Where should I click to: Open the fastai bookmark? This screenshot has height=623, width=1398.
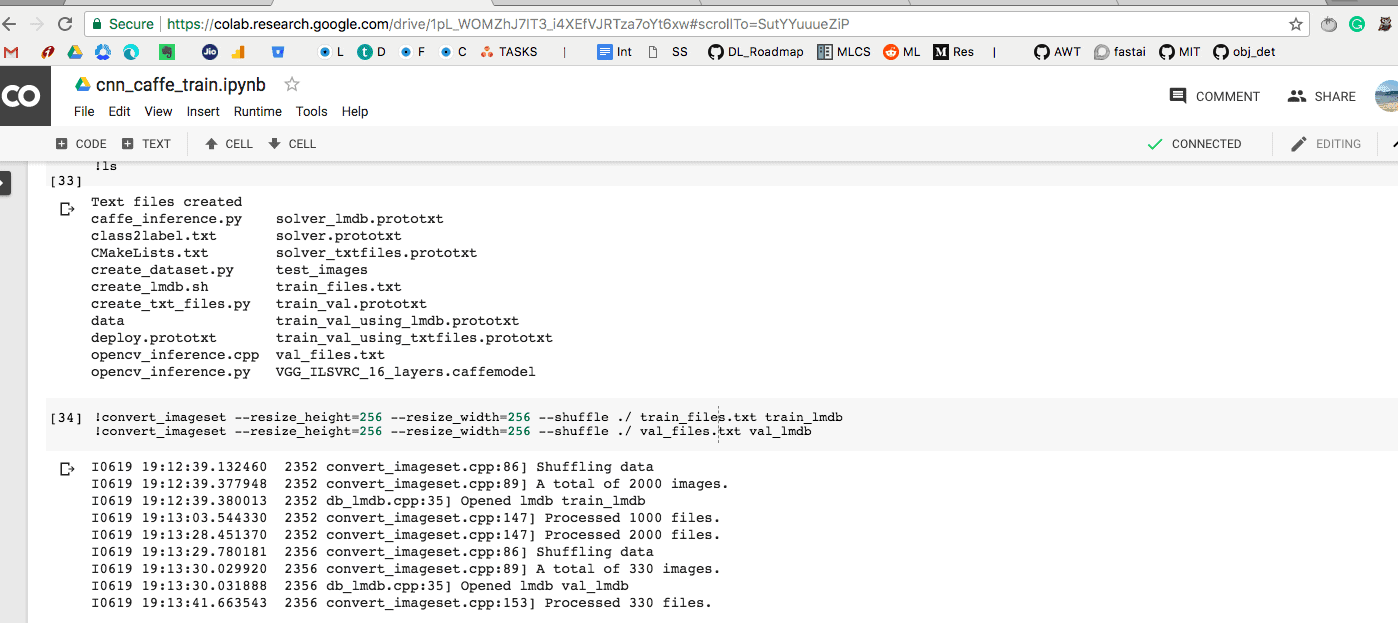1120,52
